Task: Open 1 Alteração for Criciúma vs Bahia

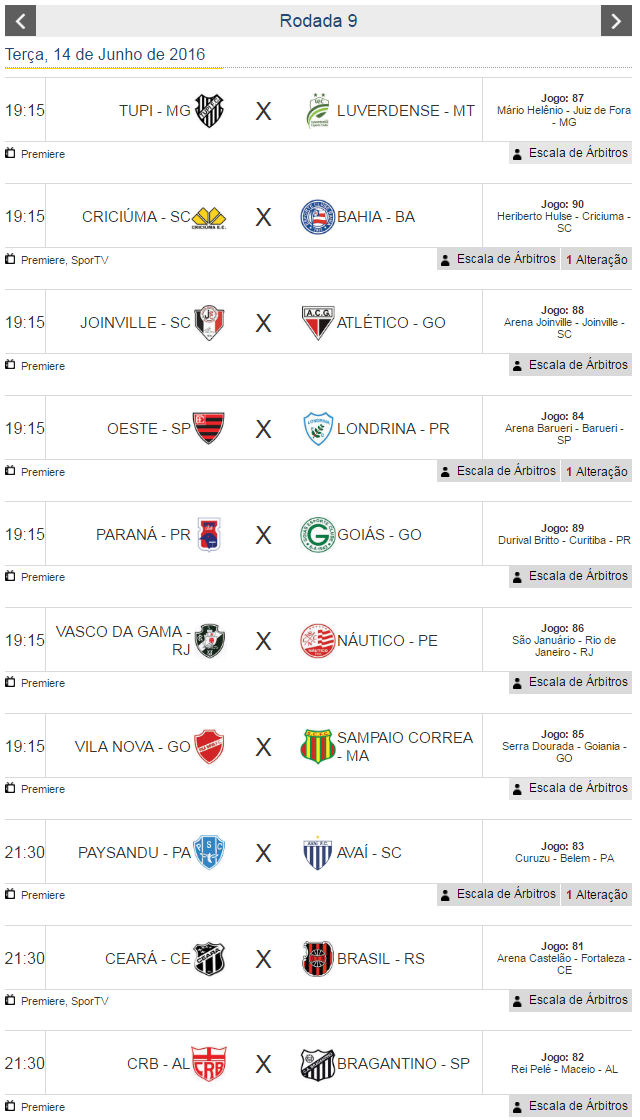Action: click(x=596, y=259)
